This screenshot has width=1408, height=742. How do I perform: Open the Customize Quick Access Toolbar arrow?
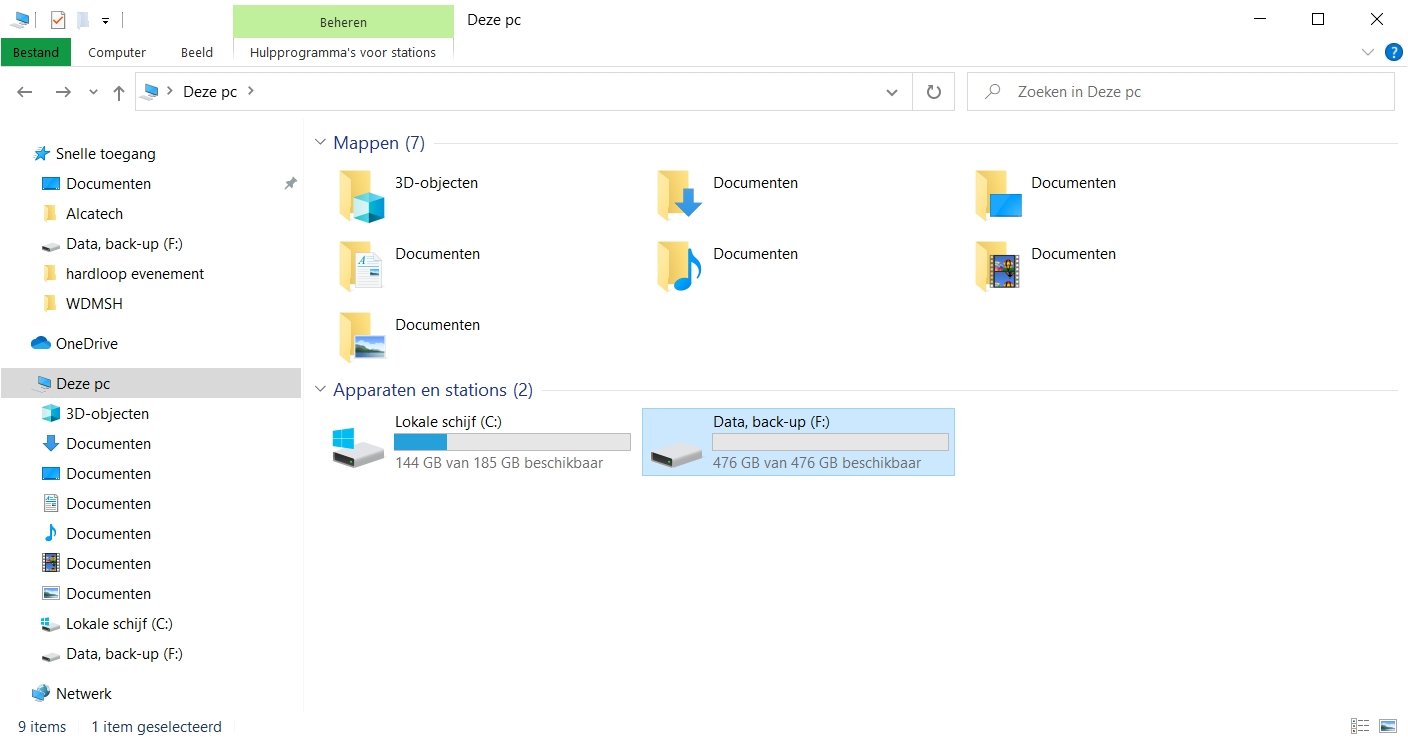click(x=105, y=20)
